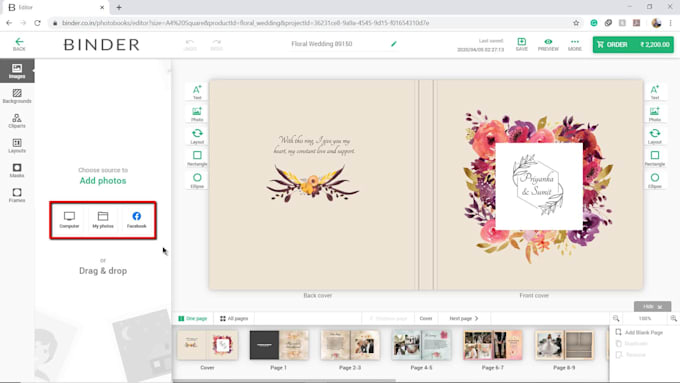
Task: Click the Cover page label in navigation
Action: pos(426,318)
